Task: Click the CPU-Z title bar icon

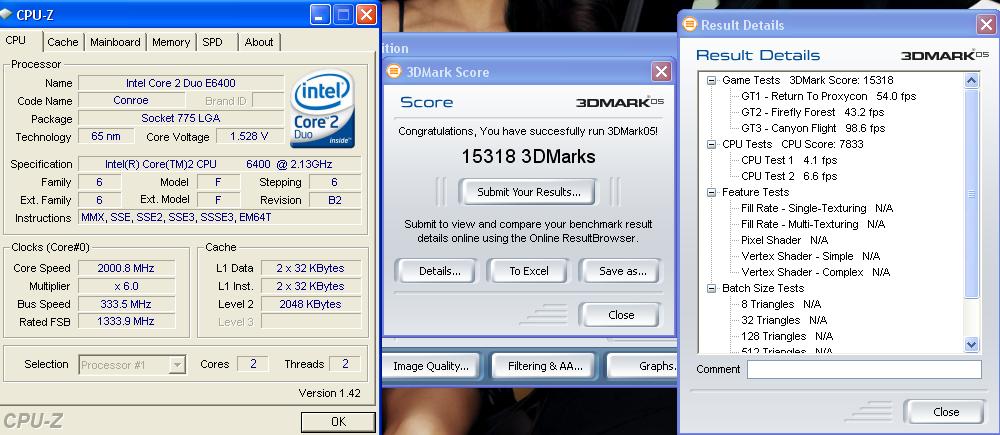Action: [6, 14]
